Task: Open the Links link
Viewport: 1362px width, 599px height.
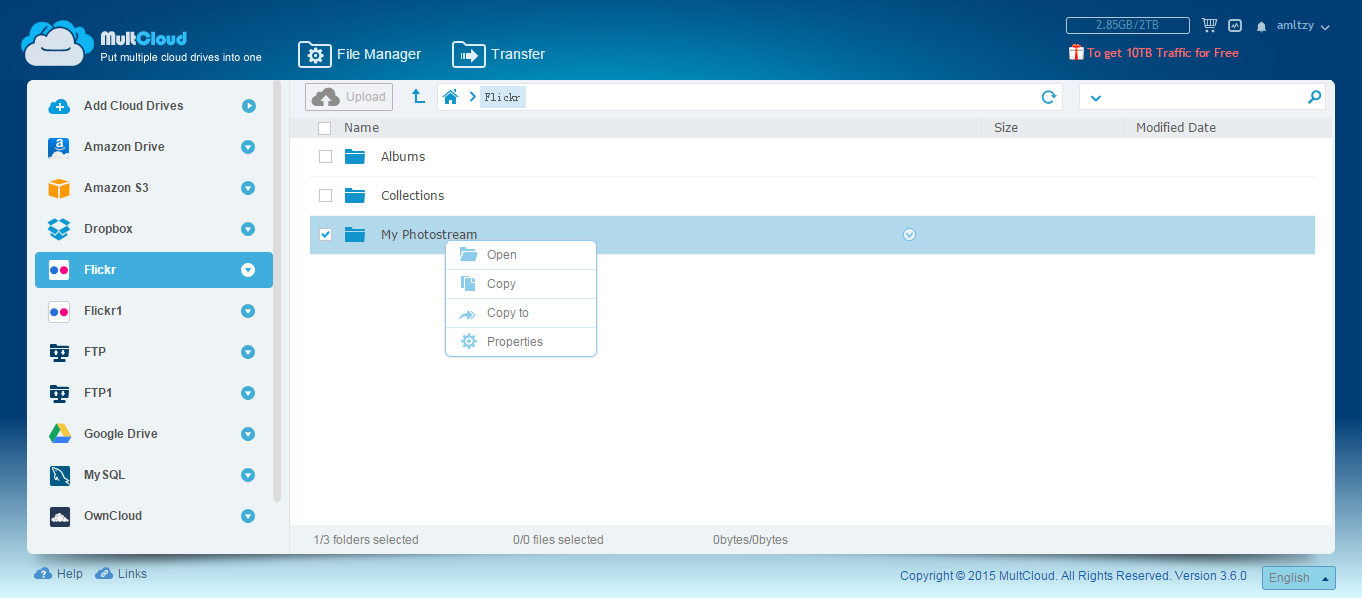Action: pos(132,574)
